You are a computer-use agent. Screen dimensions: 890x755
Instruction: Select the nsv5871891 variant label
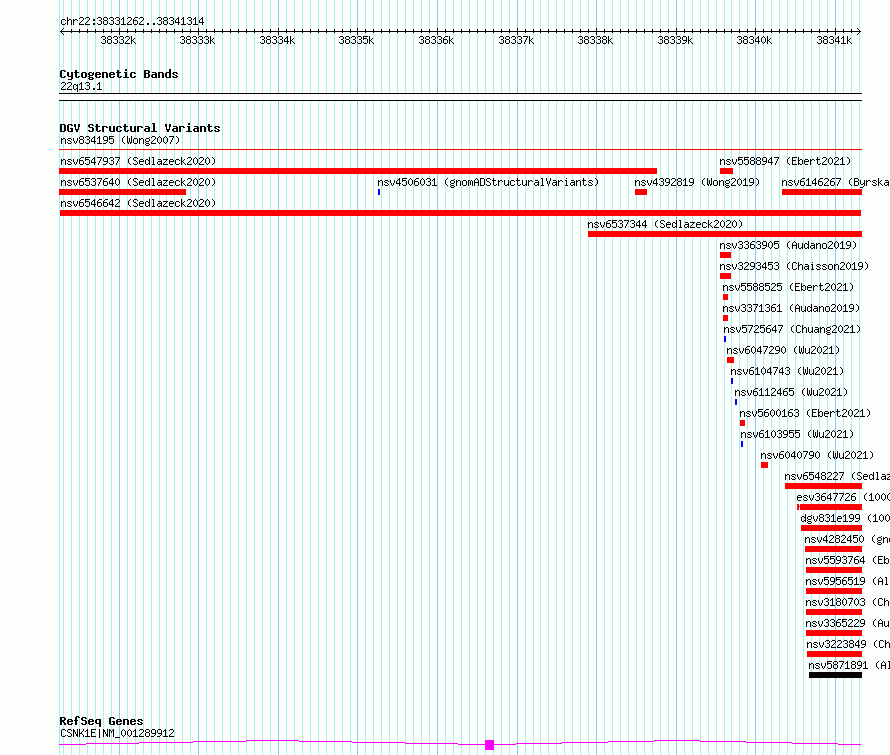[849, 665]
